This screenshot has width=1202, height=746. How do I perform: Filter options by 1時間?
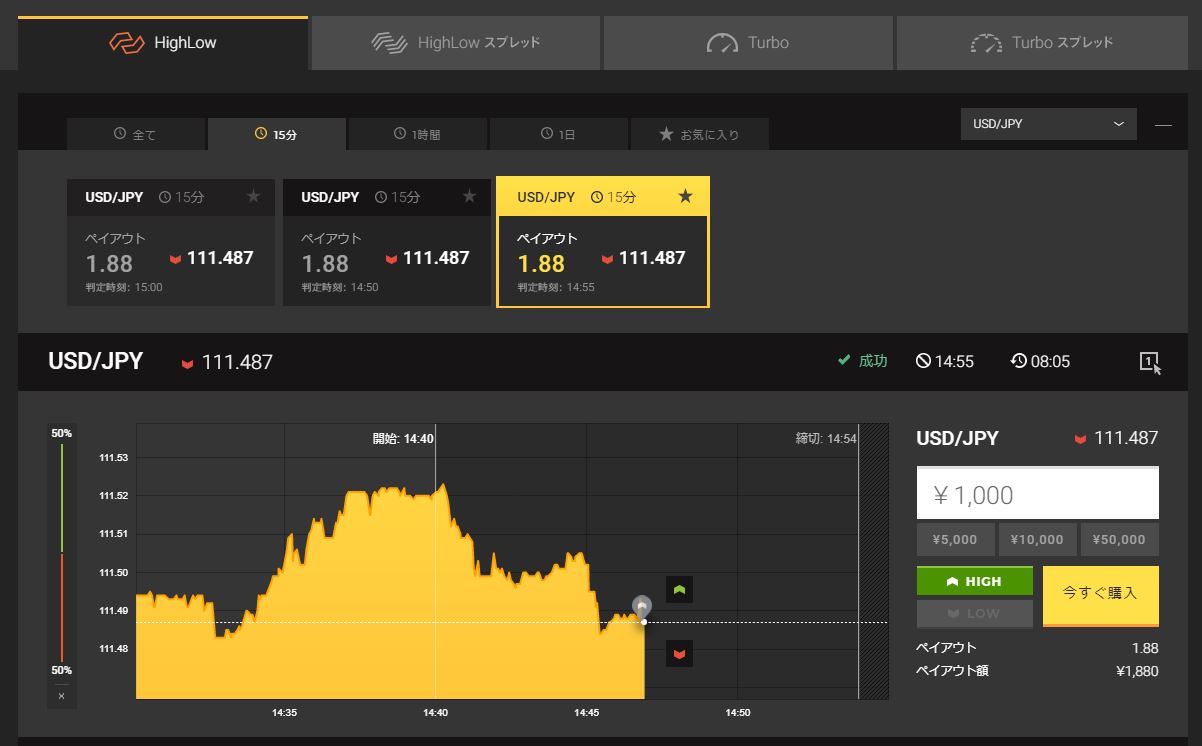[x=418, y=134]
